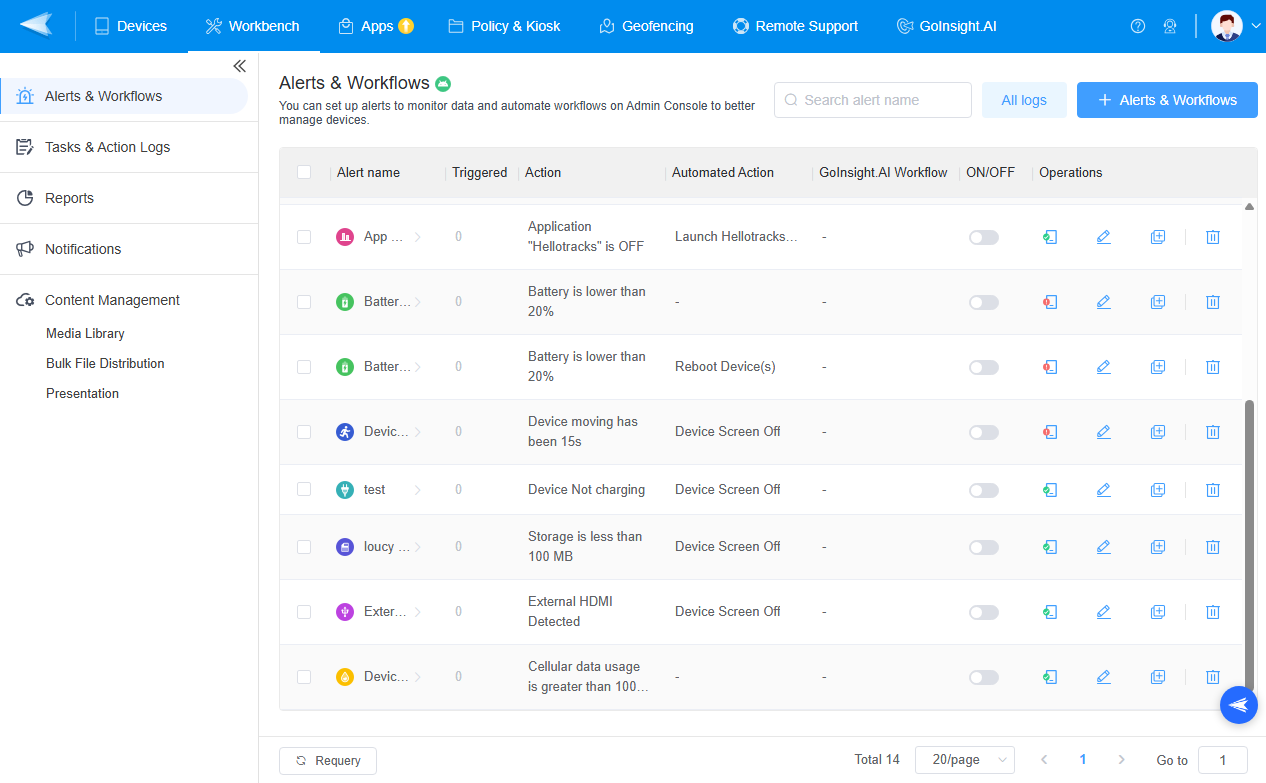Collapse the left sidebar with double chevron
This screenshot has width=1266, height=783.
pyautogui.click(x=239, y=66)
